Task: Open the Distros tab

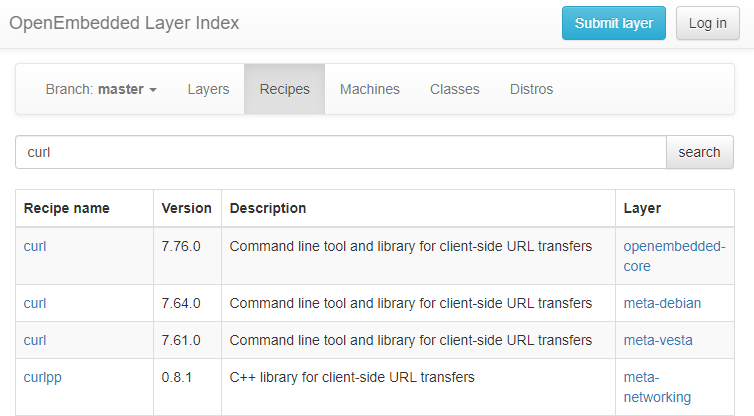Action: pyautogui.click(x=531, y=89)
